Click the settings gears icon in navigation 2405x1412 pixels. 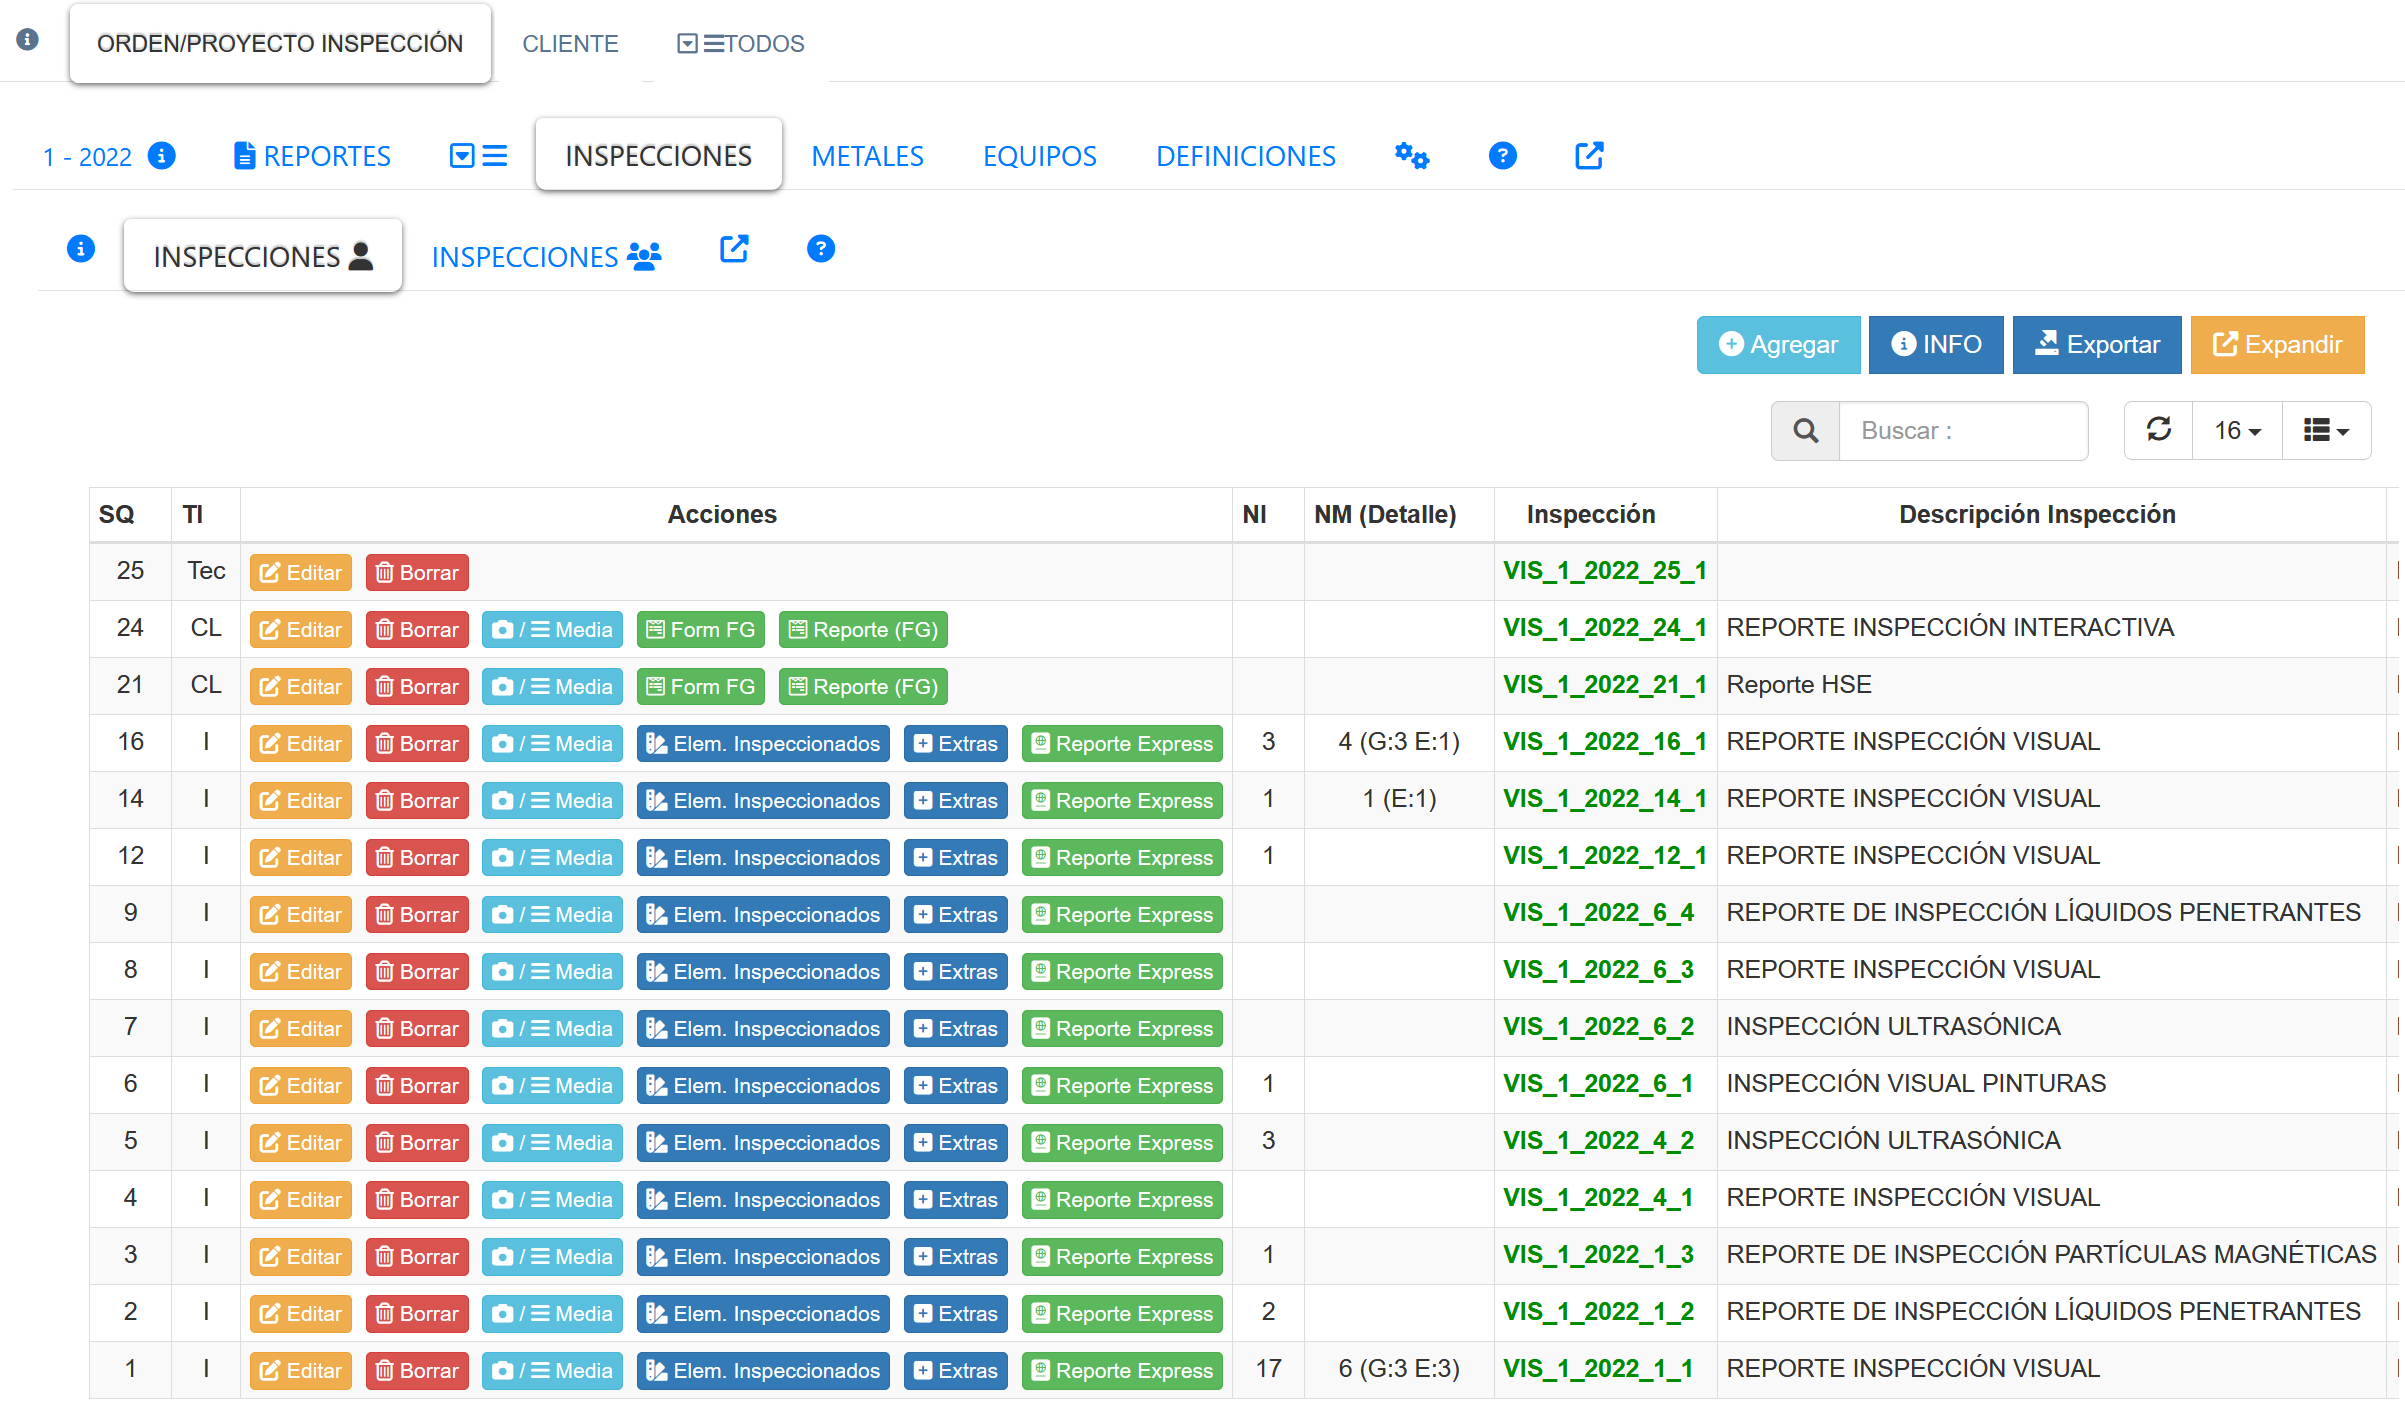(1412, 156)
